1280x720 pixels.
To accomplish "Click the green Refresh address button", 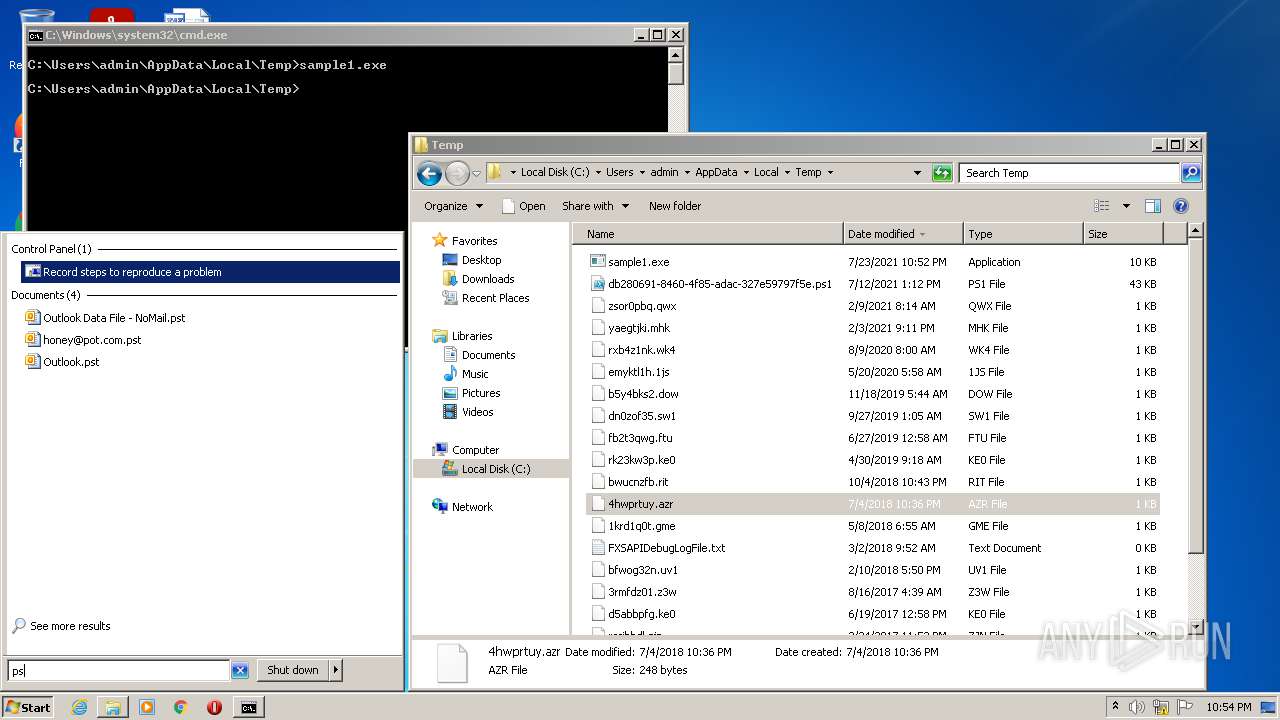I will point(942,173).
